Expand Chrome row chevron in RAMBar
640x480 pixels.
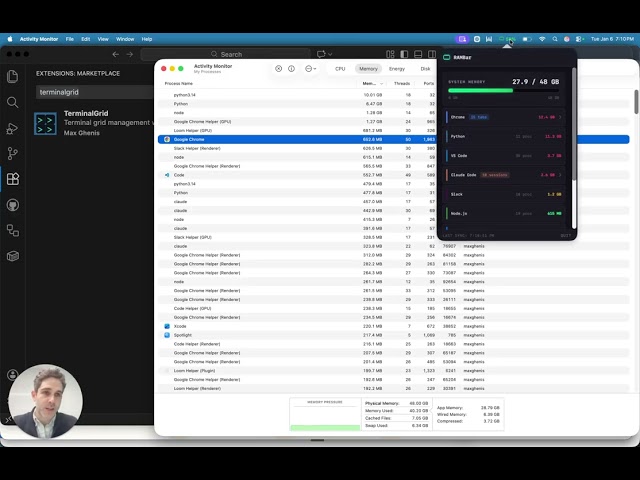click(x=560, y=117)
